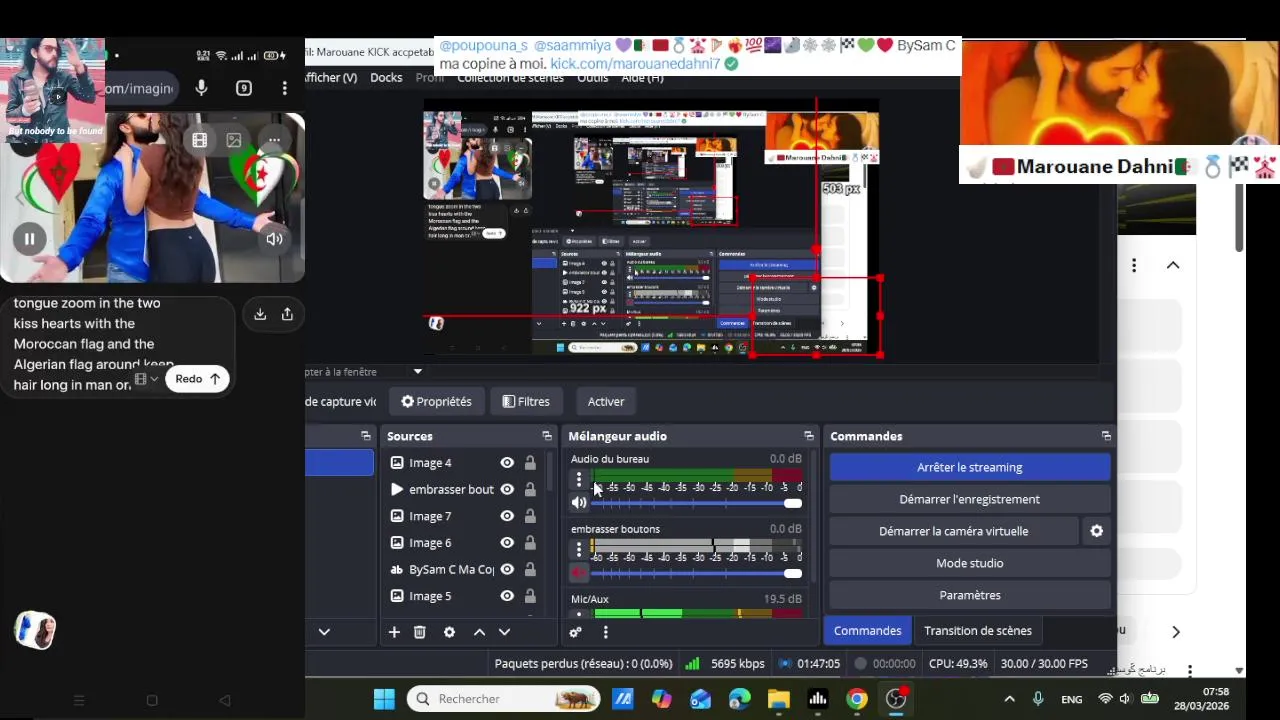Viewport: 1280px width, 720px height.
Task: Adjust Audio du bureau volume slider
Action: [x=697, y=503]
